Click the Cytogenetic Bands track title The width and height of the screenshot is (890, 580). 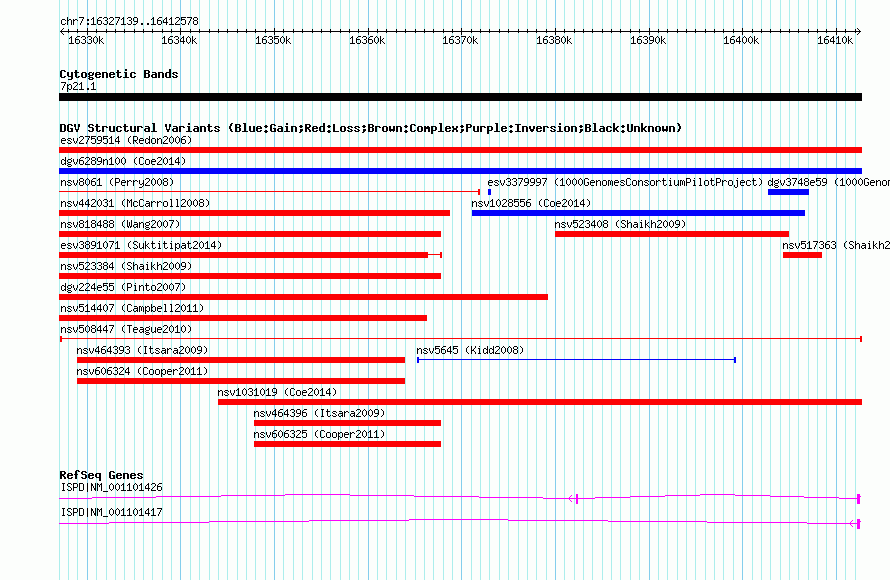pos(119,74)
